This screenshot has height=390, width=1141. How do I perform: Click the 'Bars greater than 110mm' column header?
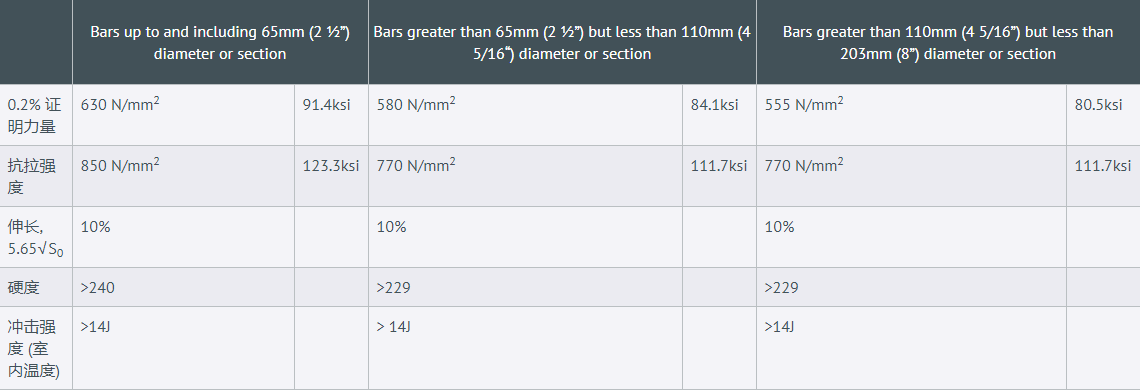[x=948, y=42]
